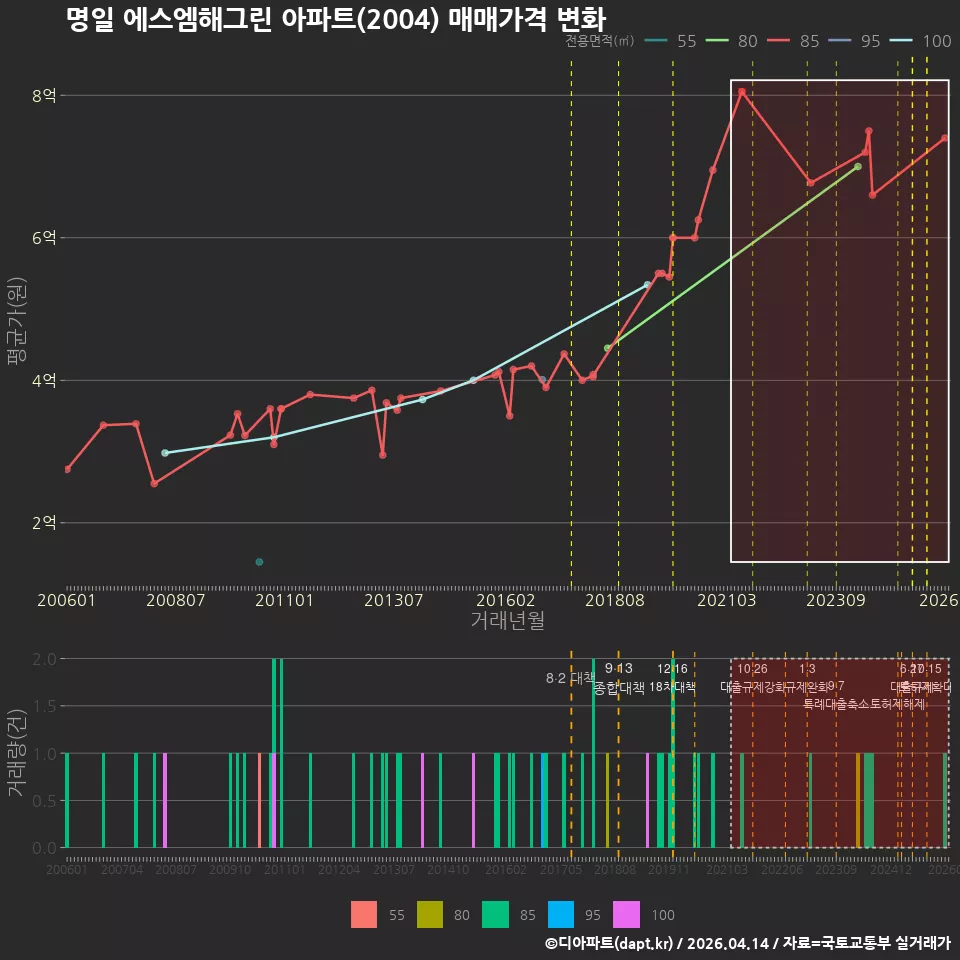Select the 100 line end point above 5억
This screenshot has width=960, height=960.
coord(647,285)
